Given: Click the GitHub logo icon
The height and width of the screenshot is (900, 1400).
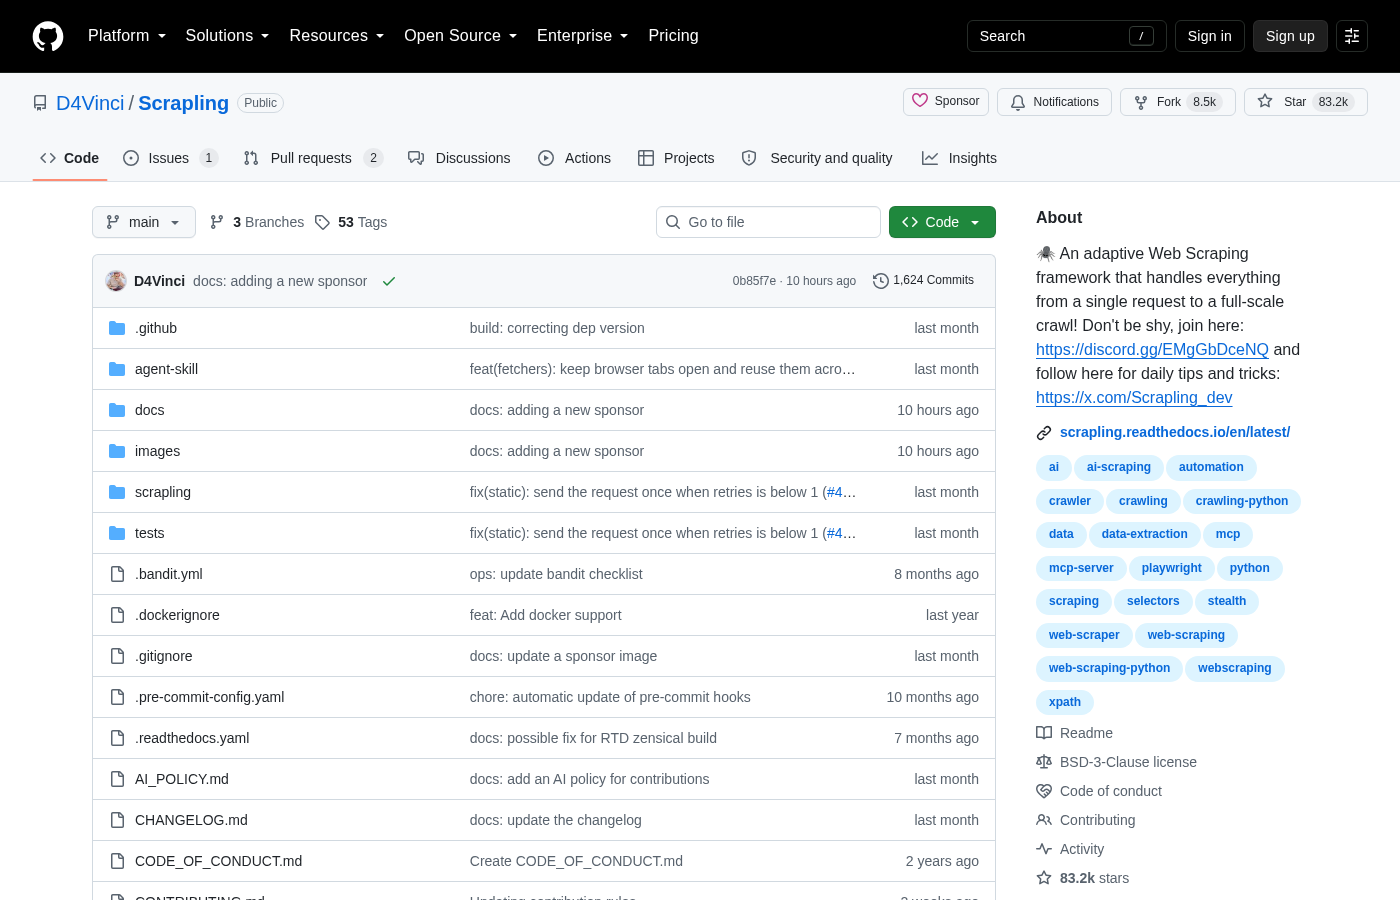Looking at the screenshot, I should (x=48, y=36).
